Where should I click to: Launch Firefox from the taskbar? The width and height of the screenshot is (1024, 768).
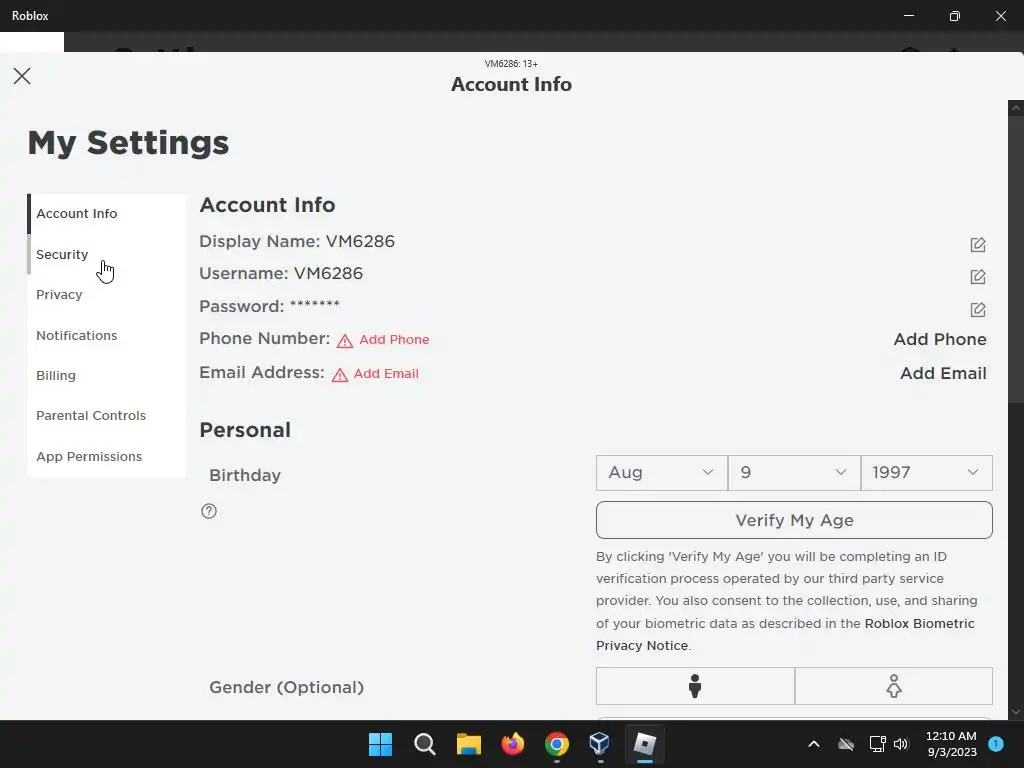pyautogui.click(x=513, y=744)
